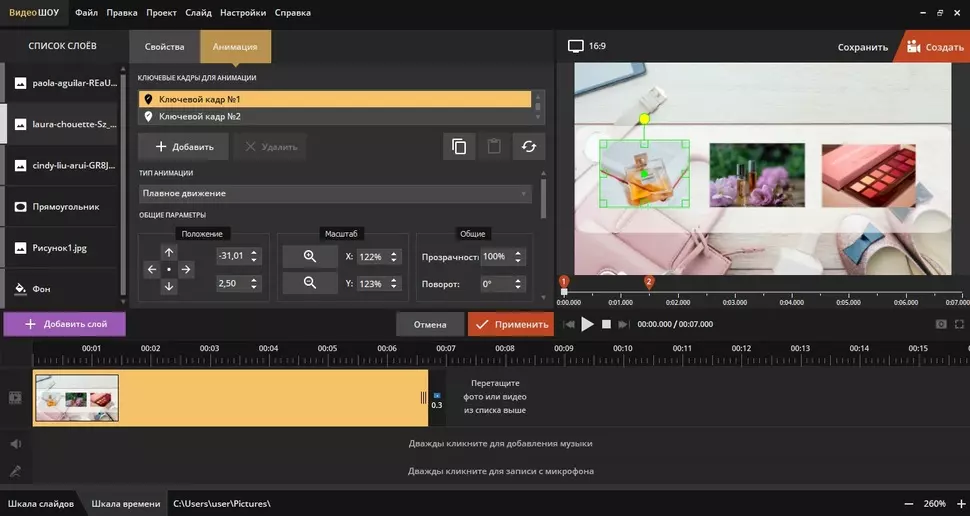Image resolution: width=970 pixels, height=516 pixels.
Task: Copy keyframe settings with the copy icon
Action: click(459, 147)
